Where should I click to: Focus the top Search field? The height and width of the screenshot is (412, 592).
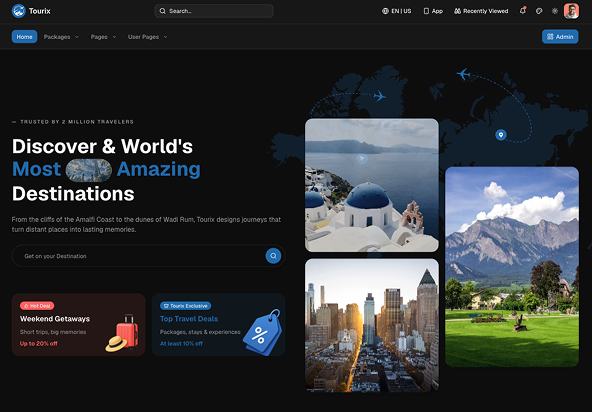[214, 11]
